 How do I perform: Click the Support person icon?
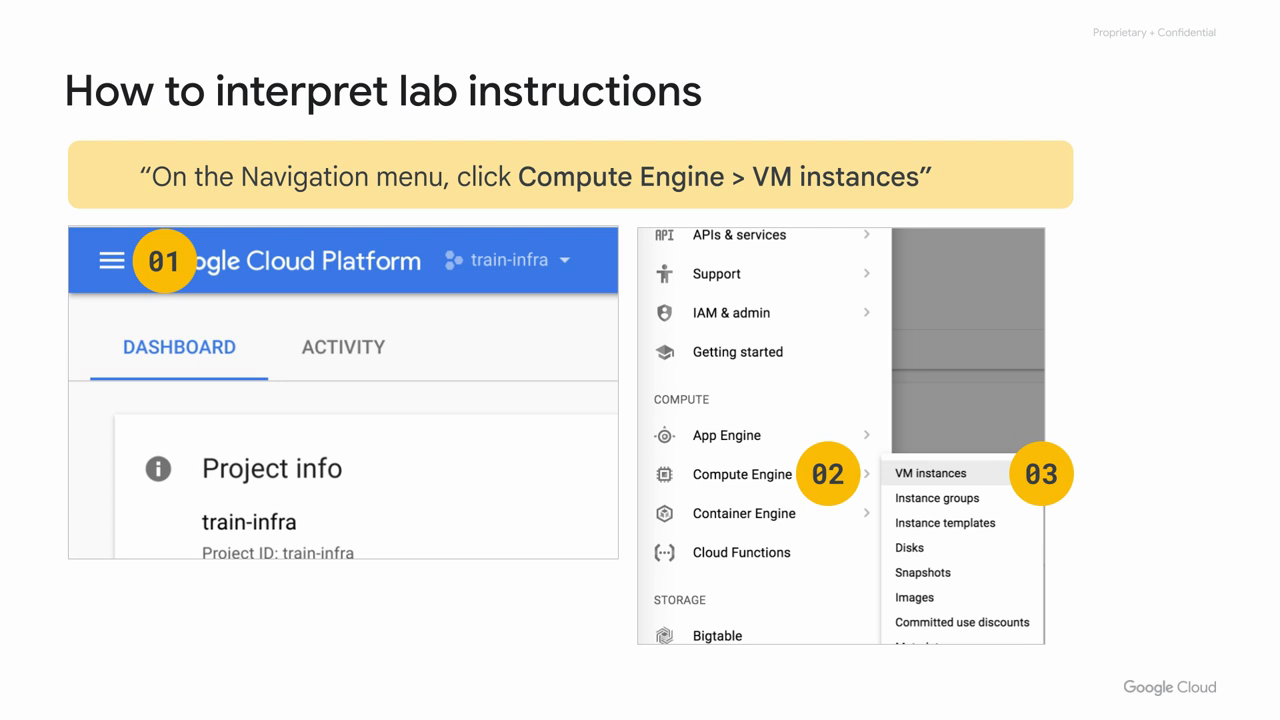664,274
